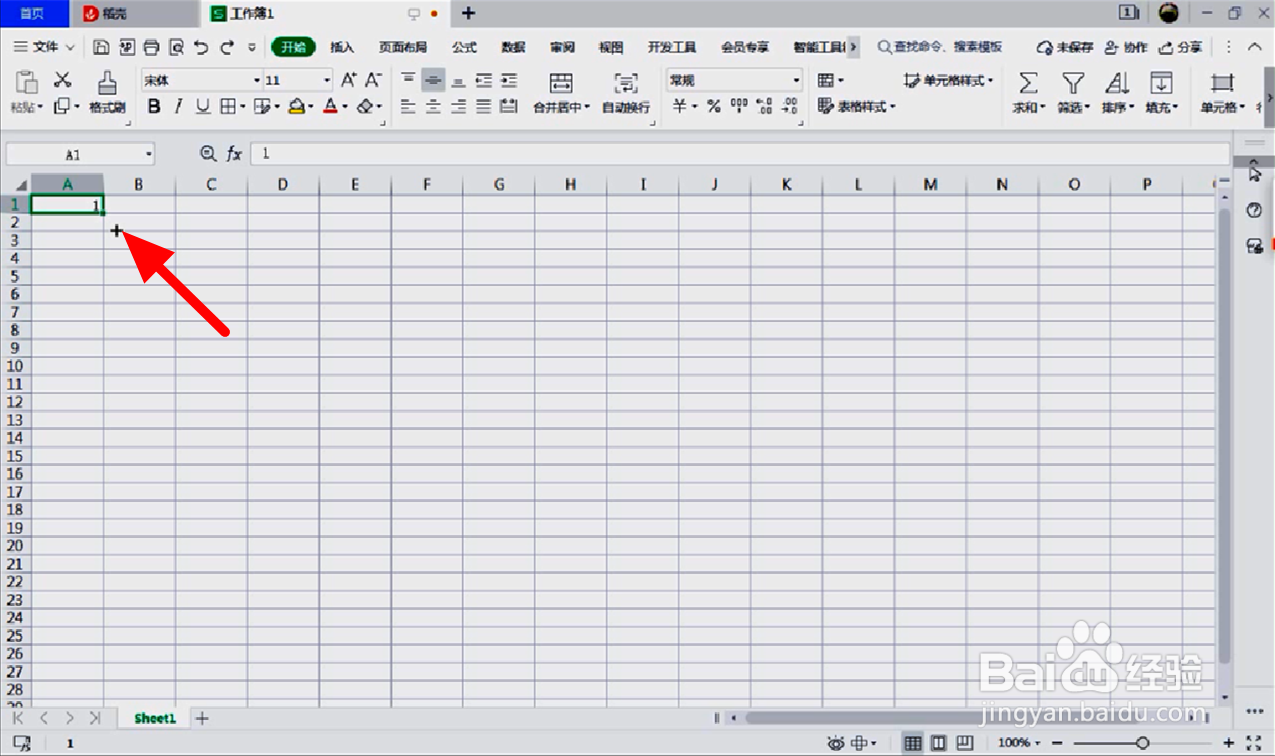Open Print Preview icon

pyautogui.click(x=176, y=47)
